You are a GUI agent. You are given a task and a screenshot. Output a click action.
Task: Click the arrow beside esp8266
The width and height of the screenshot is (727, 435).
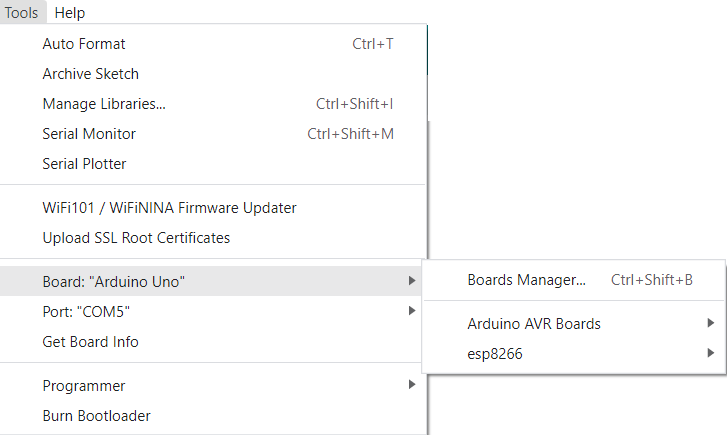tap(710, 353)
